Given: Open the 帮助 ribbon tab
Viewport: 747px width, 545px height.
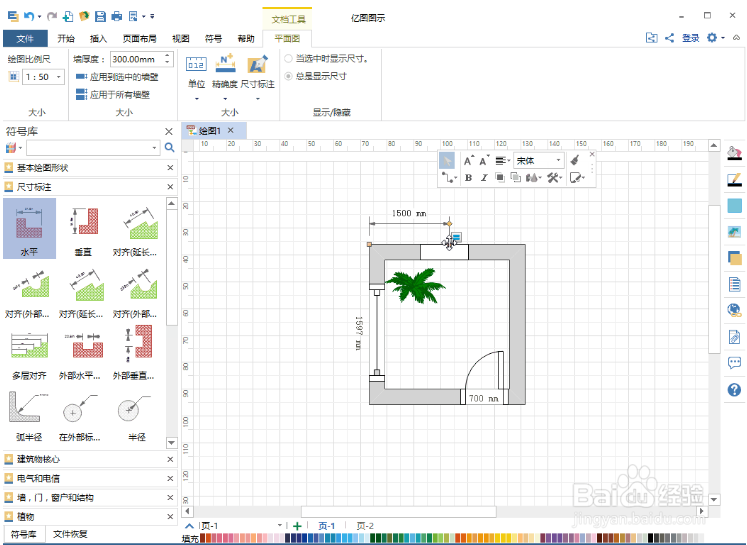Looking at the screenshot, I should coord(246,39).
